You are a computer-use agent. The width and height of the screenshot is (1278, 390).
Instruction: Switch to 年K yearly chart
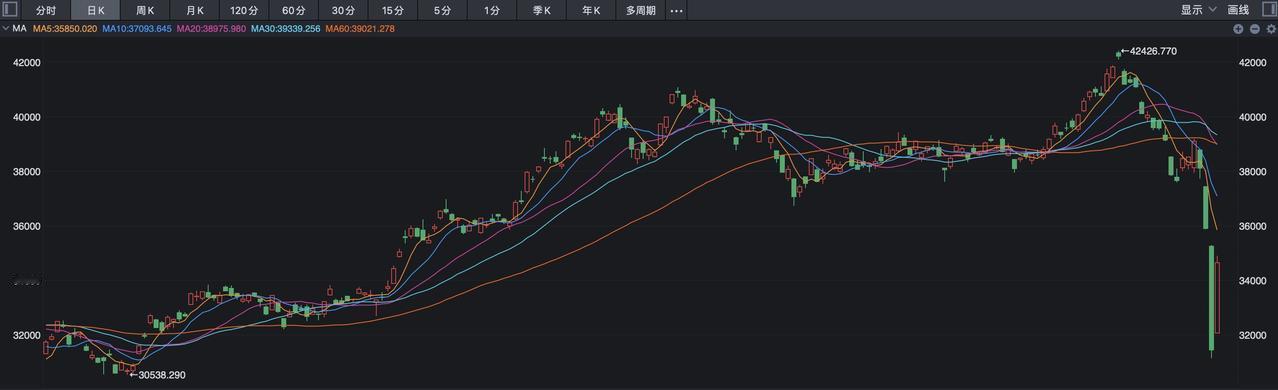pos(591,10)
